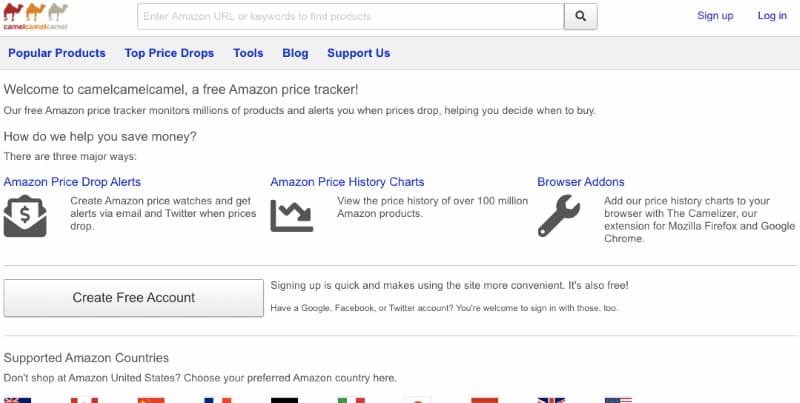Click the Sign up link

click(x=715, y=16)
